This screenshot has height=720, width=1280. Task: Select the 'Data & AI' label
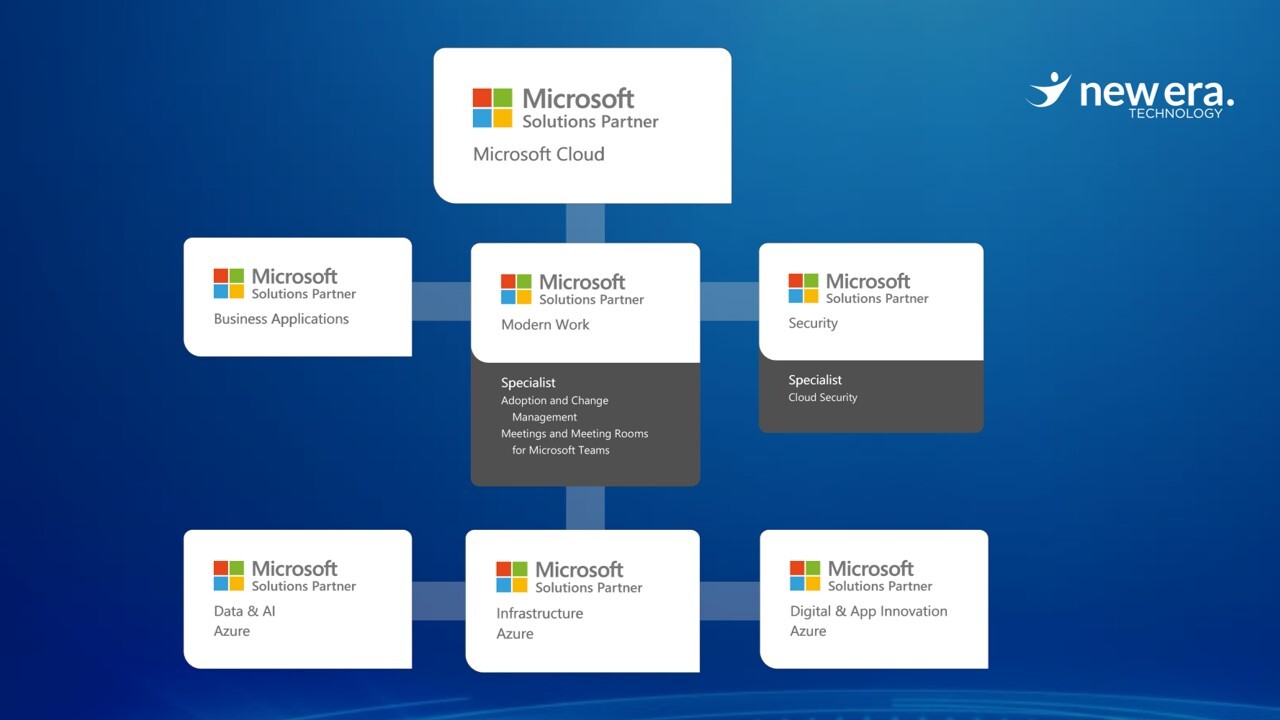[244, 611]
